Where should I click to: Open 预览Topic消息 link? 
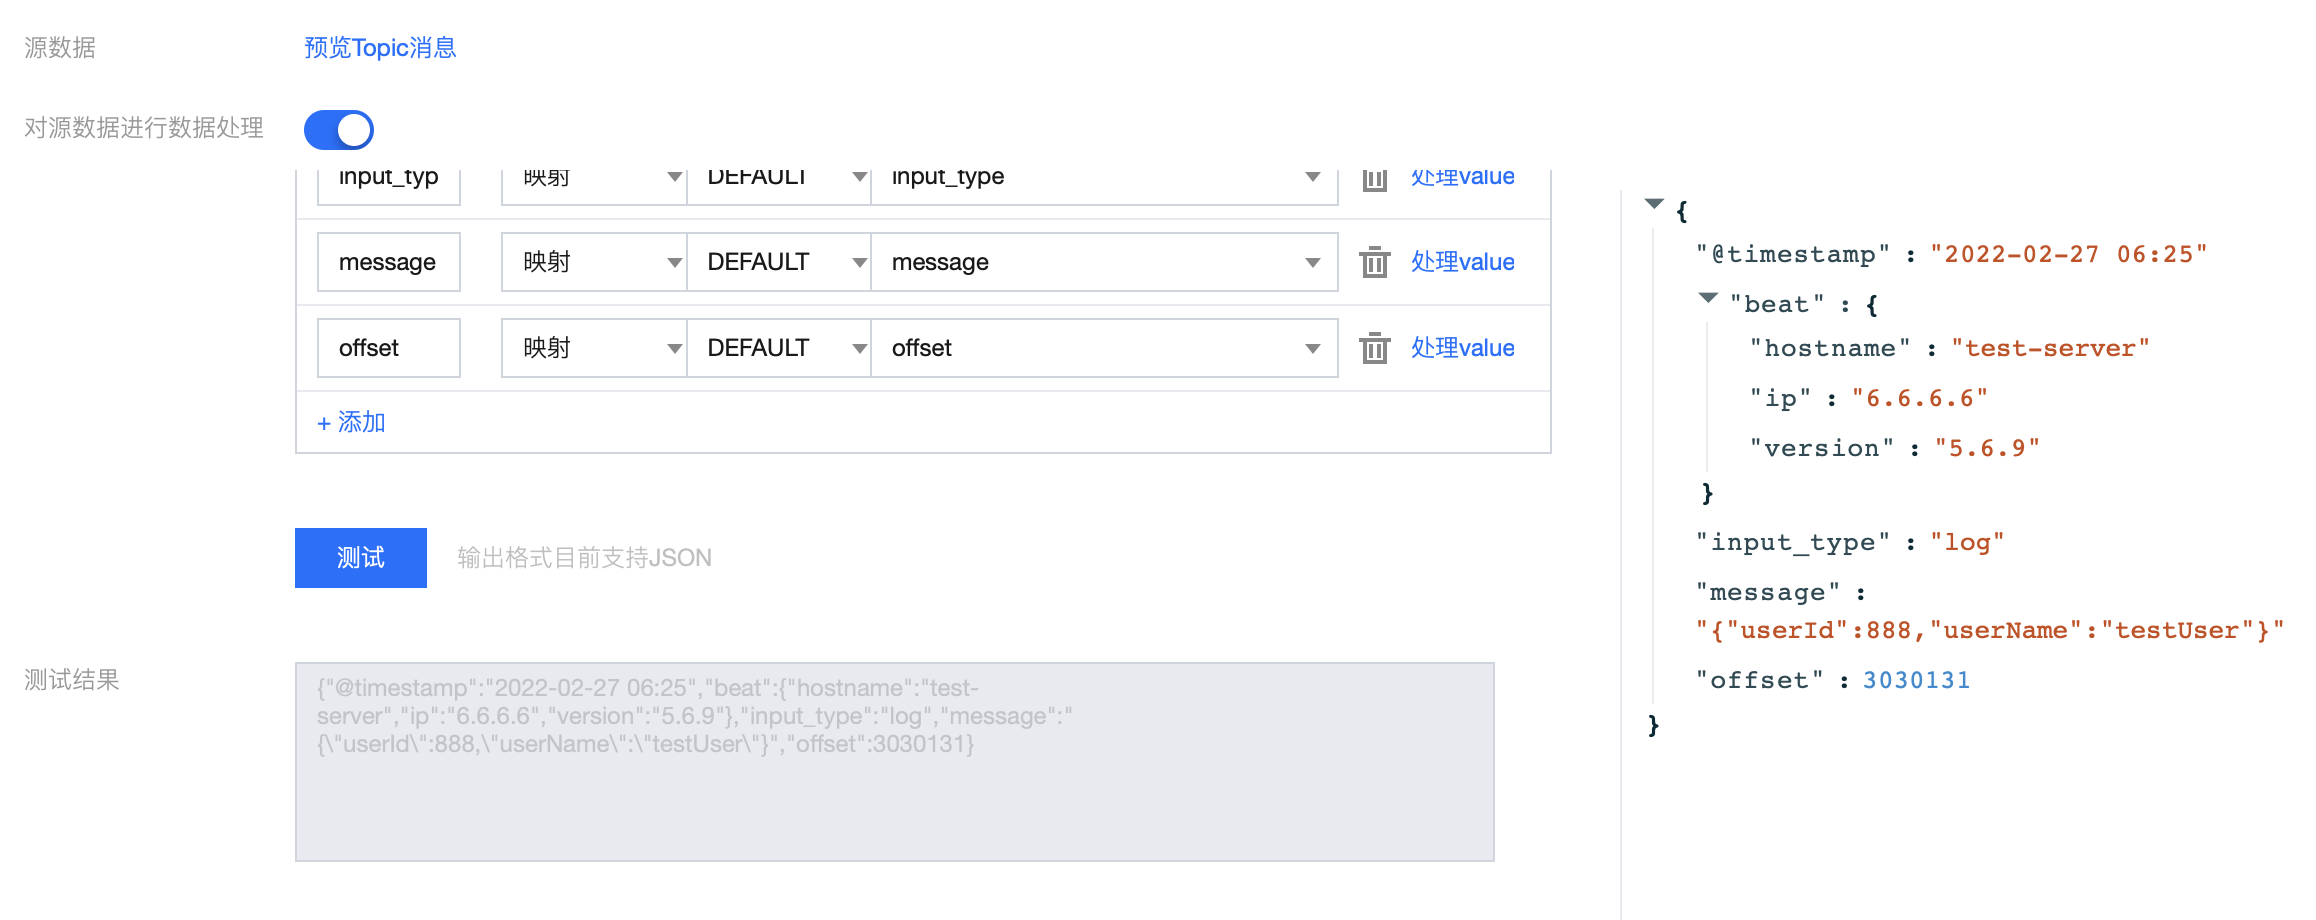tap(380, 48)
